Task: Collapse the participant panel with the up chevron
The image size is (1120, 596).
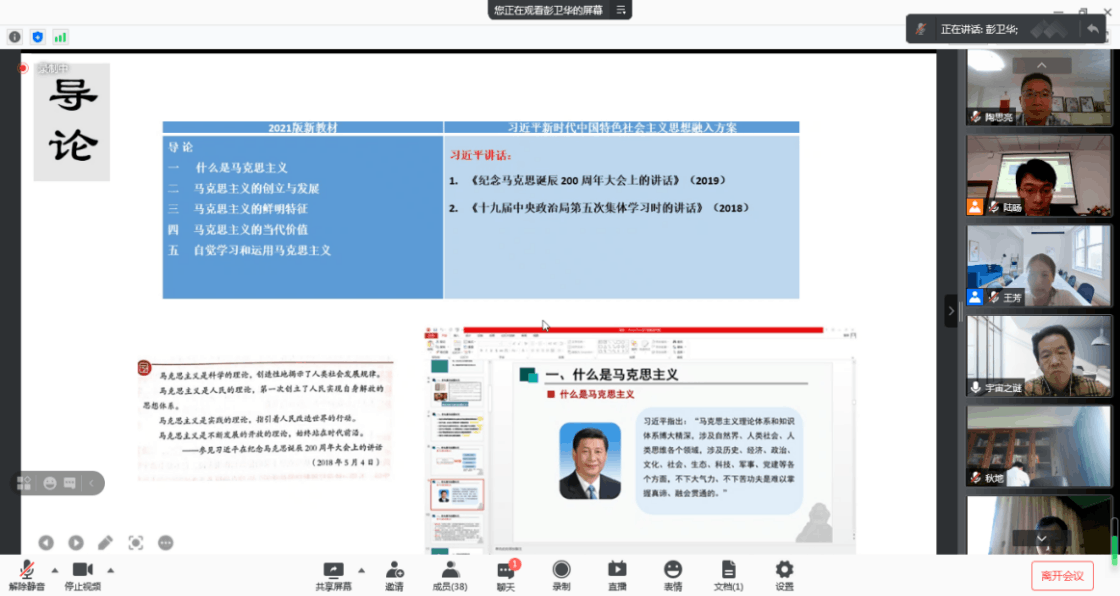Action: click(1041, 63)
